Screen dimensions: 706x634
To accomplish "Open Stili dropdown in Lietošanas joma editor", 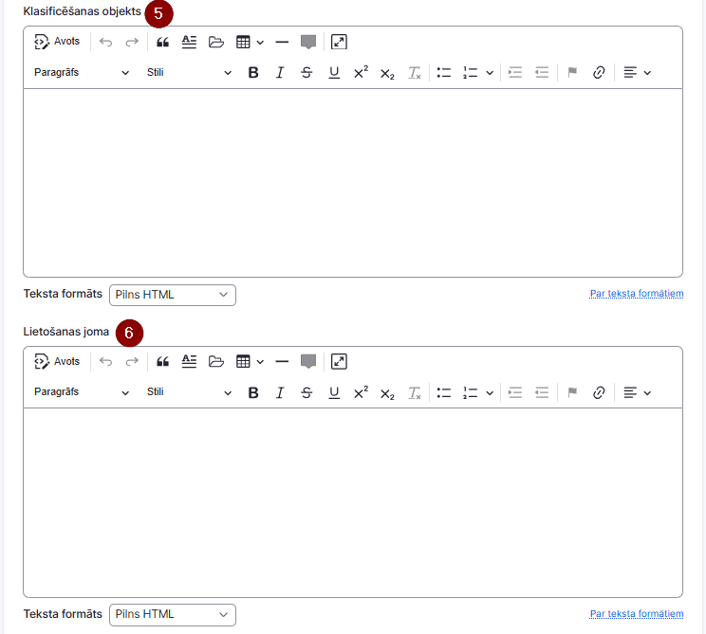I will click(x=189, y=392).
